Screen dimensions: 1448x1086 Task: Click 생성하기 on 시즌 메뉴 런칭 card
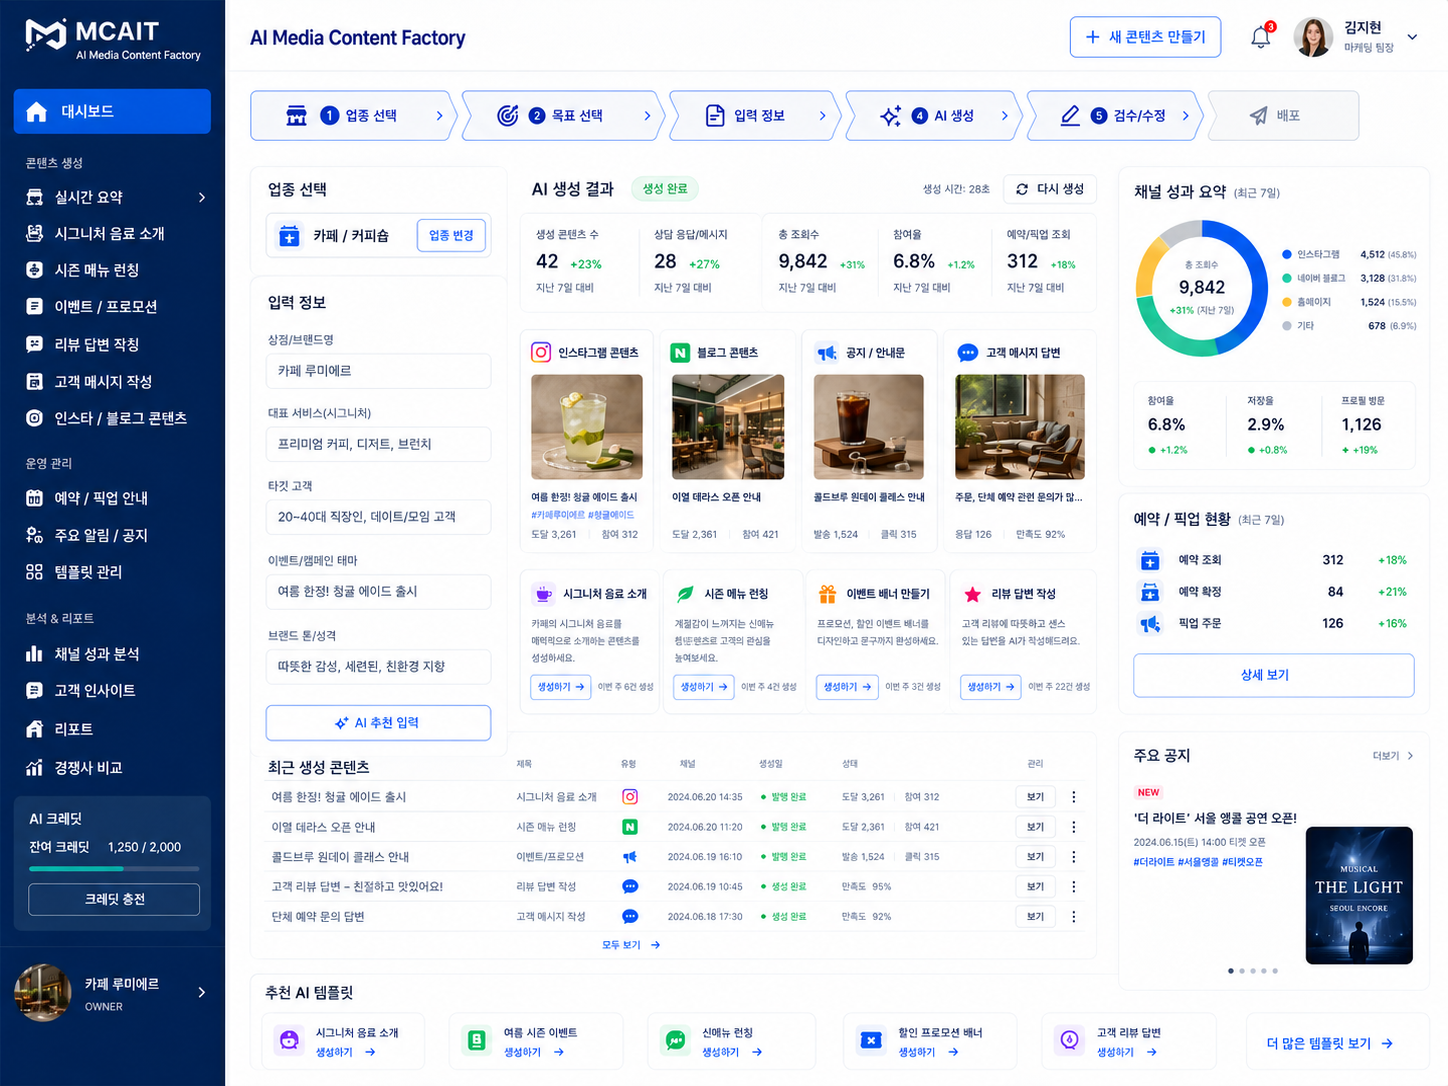(x=704, y=687)
